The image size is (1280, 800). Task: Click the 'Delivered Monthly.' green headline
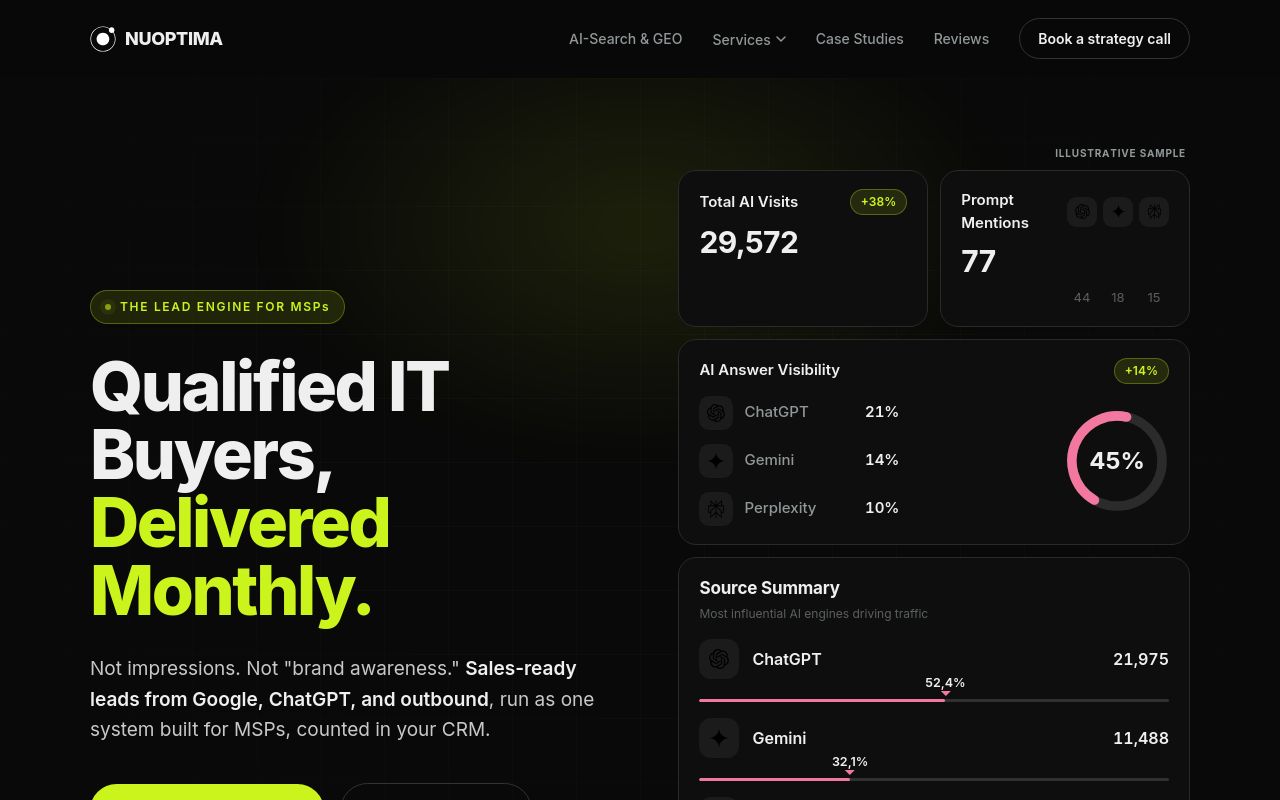point(240,557)
